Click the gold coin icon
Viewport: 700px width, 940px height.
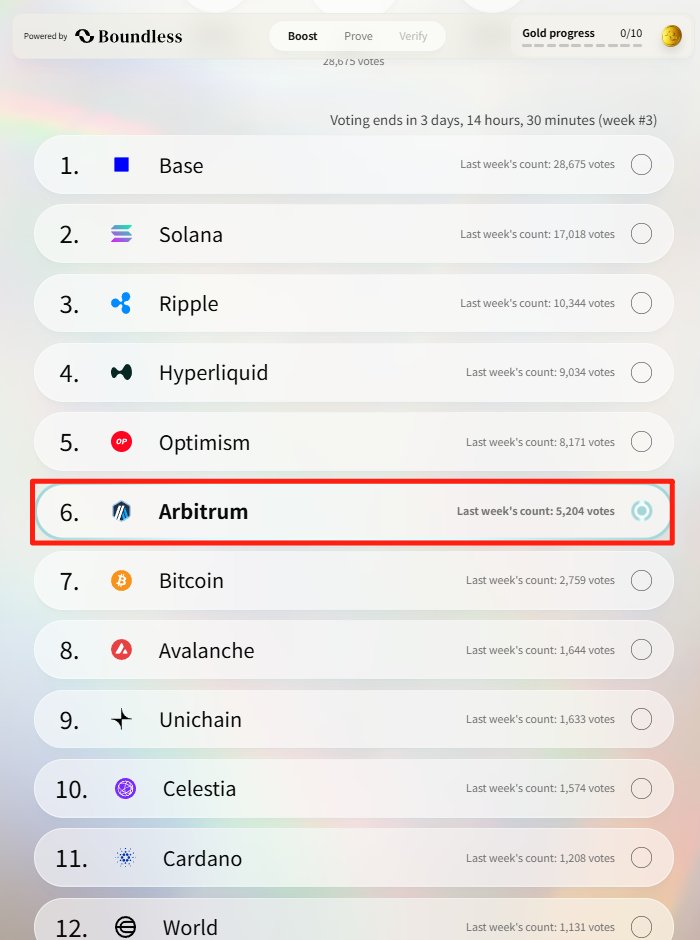(x=671, y=36)
